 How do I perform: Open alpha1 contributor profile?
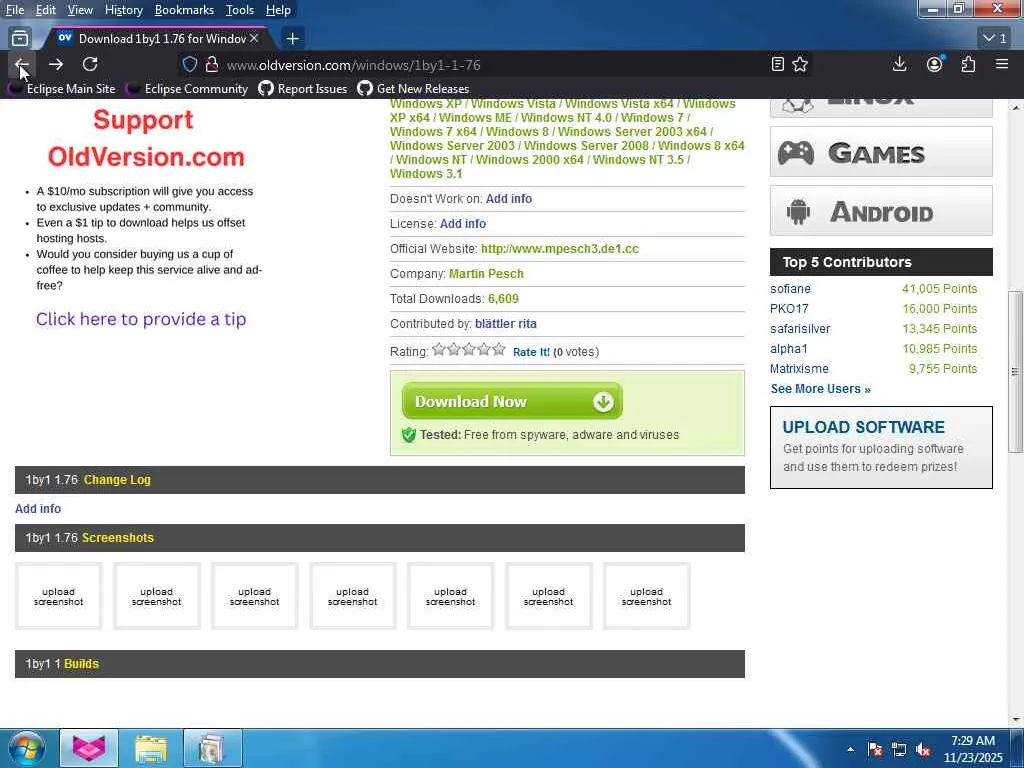(788, 349)
